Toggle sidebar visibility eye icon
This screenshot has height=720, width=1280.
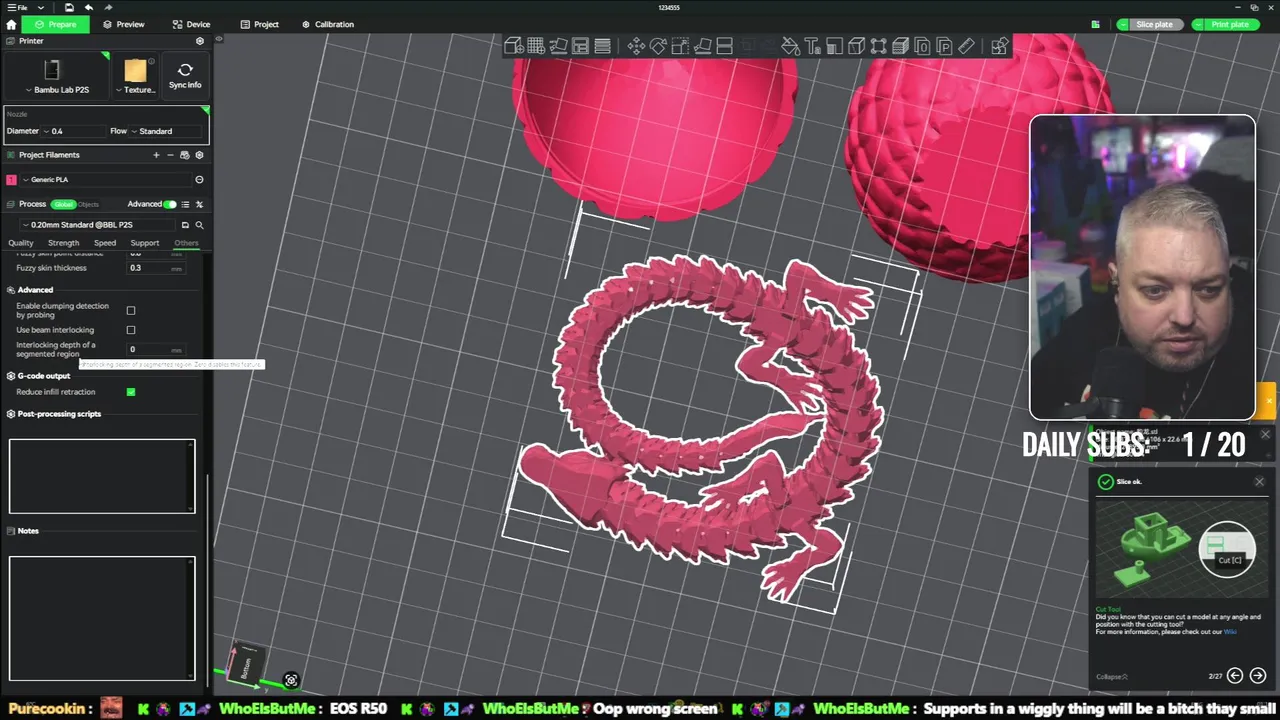pos(219,39)
